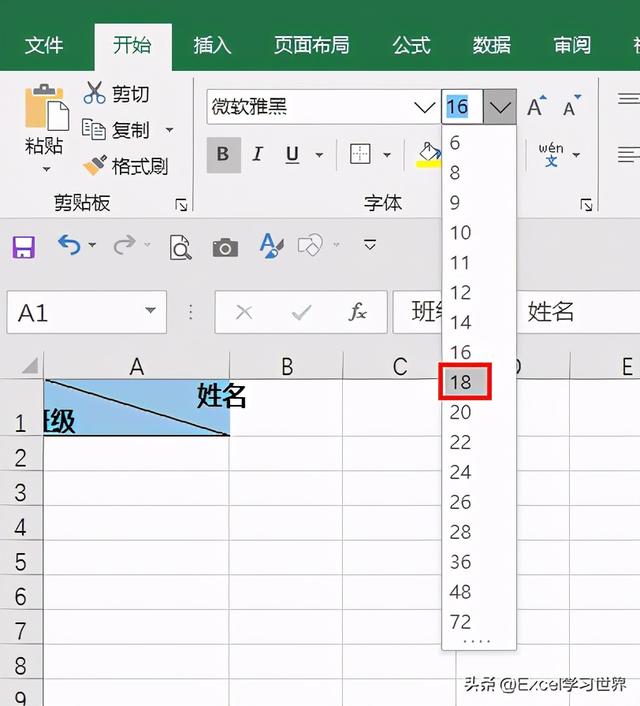Screen dimensions: 640x706
Task: Switch to the 数据 tab
Action: point(491,45)
